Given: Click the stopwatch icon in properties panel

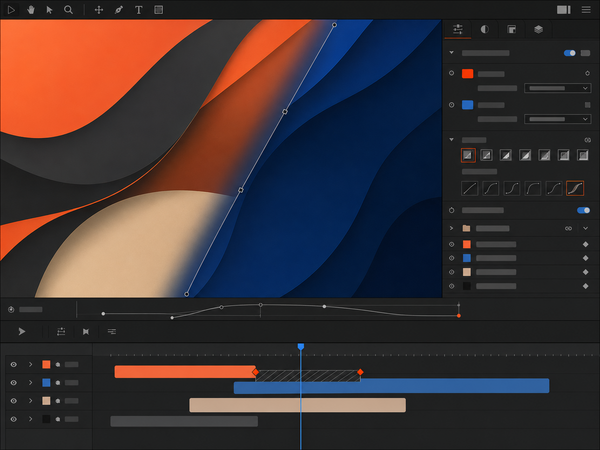Looking at the screenshot, I should (452, 210).
